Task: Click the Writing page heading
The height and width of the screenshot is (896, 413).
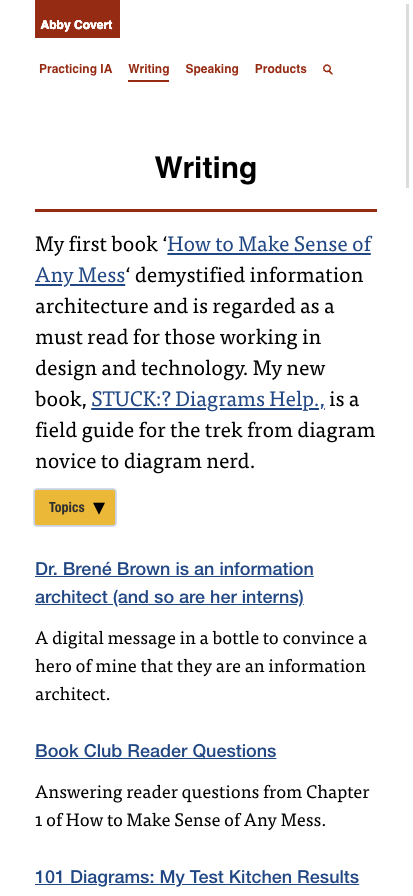Action: pyautogui.click(x=206, y=167)
